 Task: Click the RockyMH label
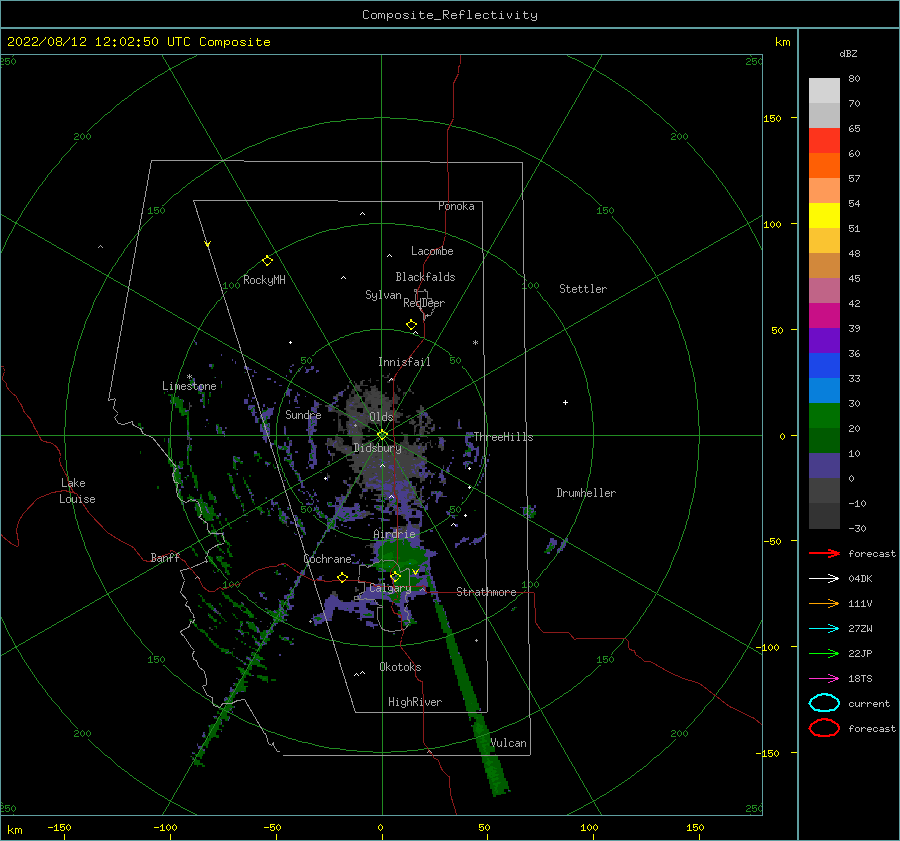pyautogui.click(x=264, y=280)
